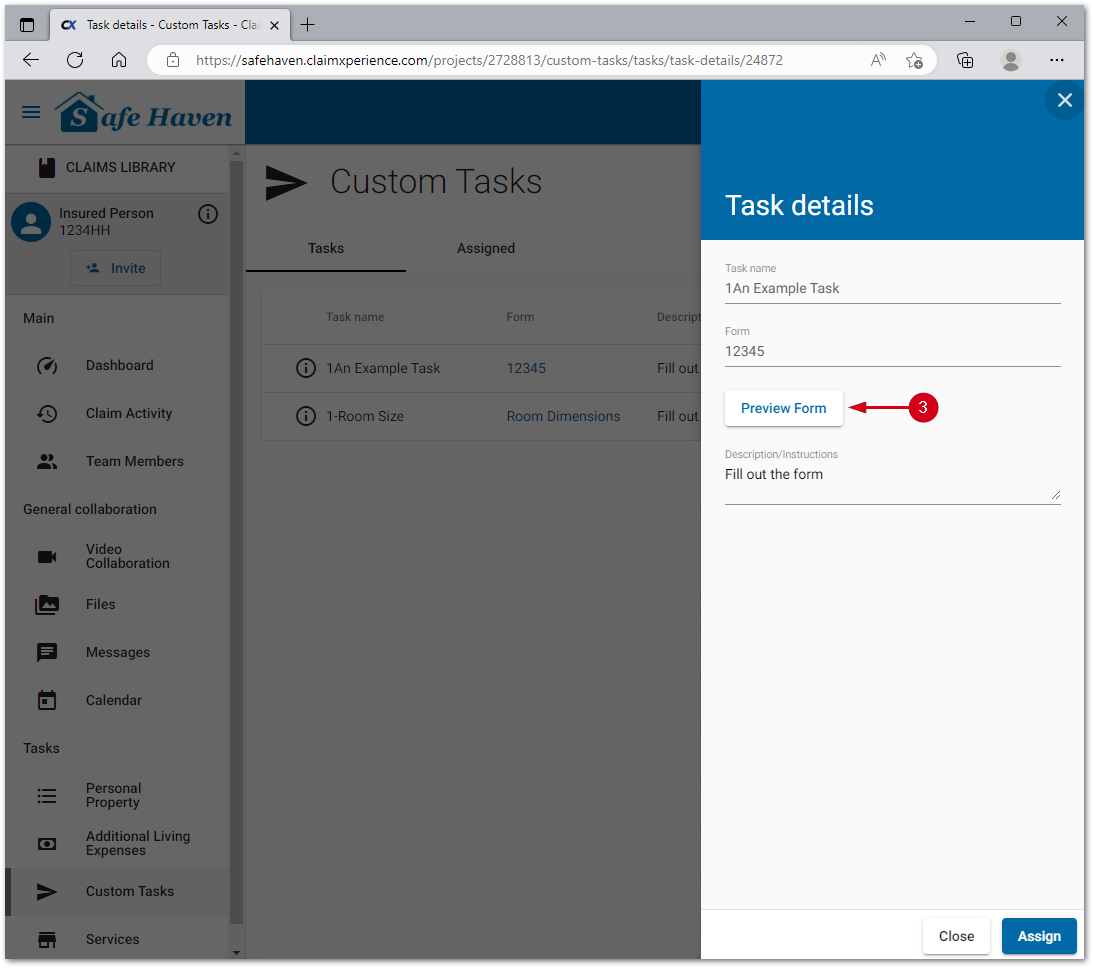Click the Claim Activity history icon

[47, 414]
